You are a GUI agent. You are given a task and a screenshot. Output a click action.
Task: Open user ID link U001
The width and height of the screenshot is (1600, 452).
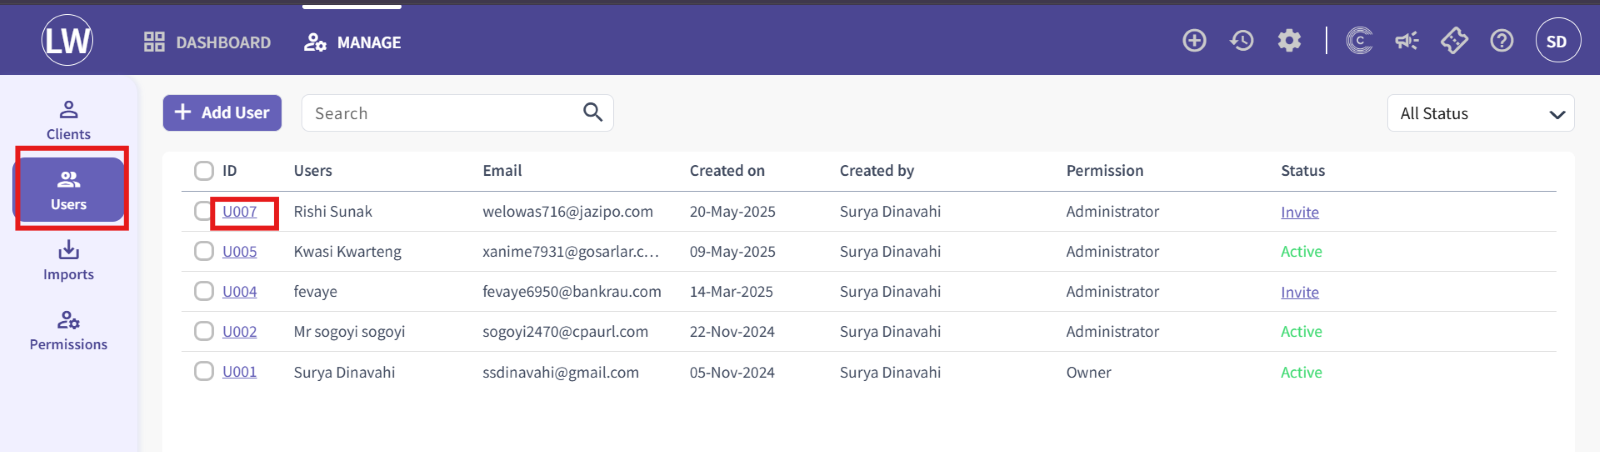[x=240, y=372]
